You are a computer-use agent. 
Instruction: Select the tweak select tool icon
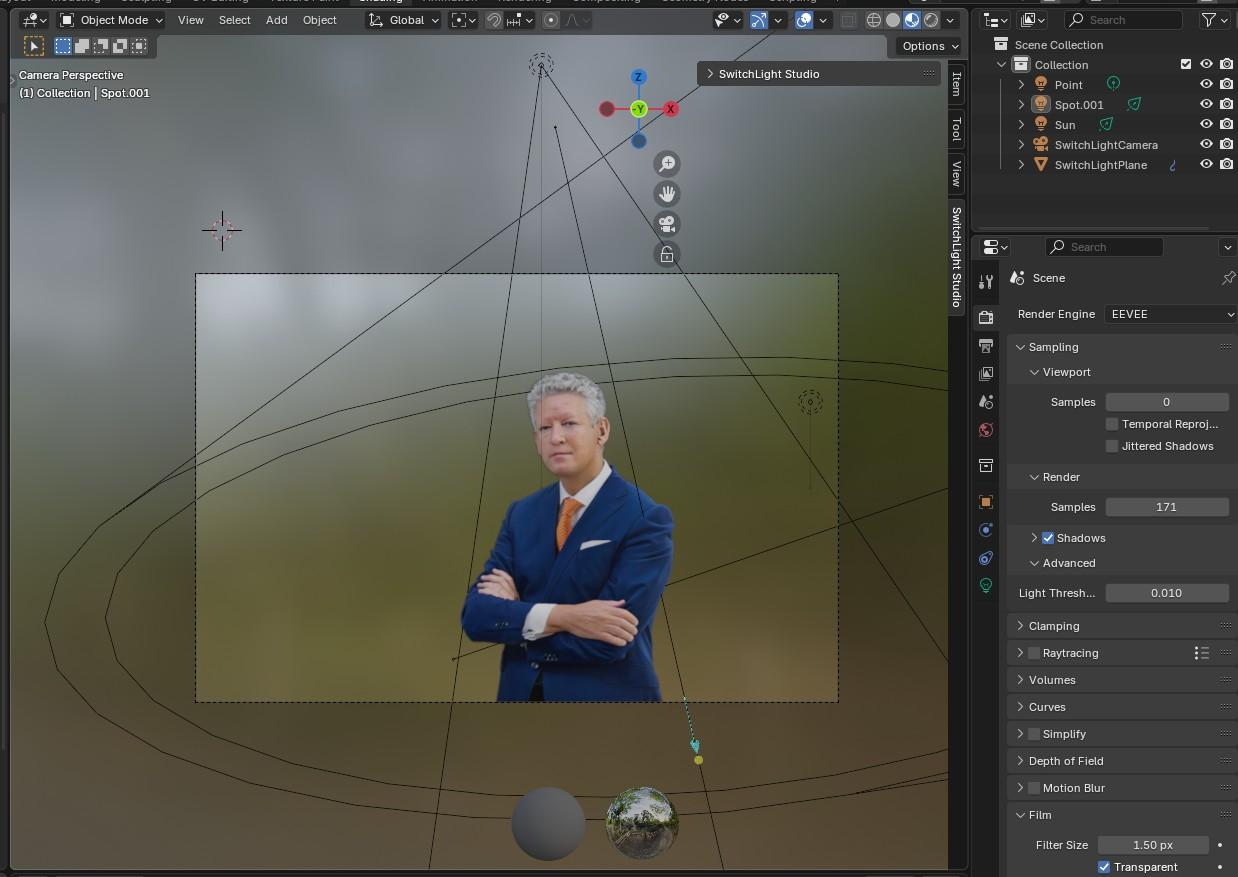(34, 46)
